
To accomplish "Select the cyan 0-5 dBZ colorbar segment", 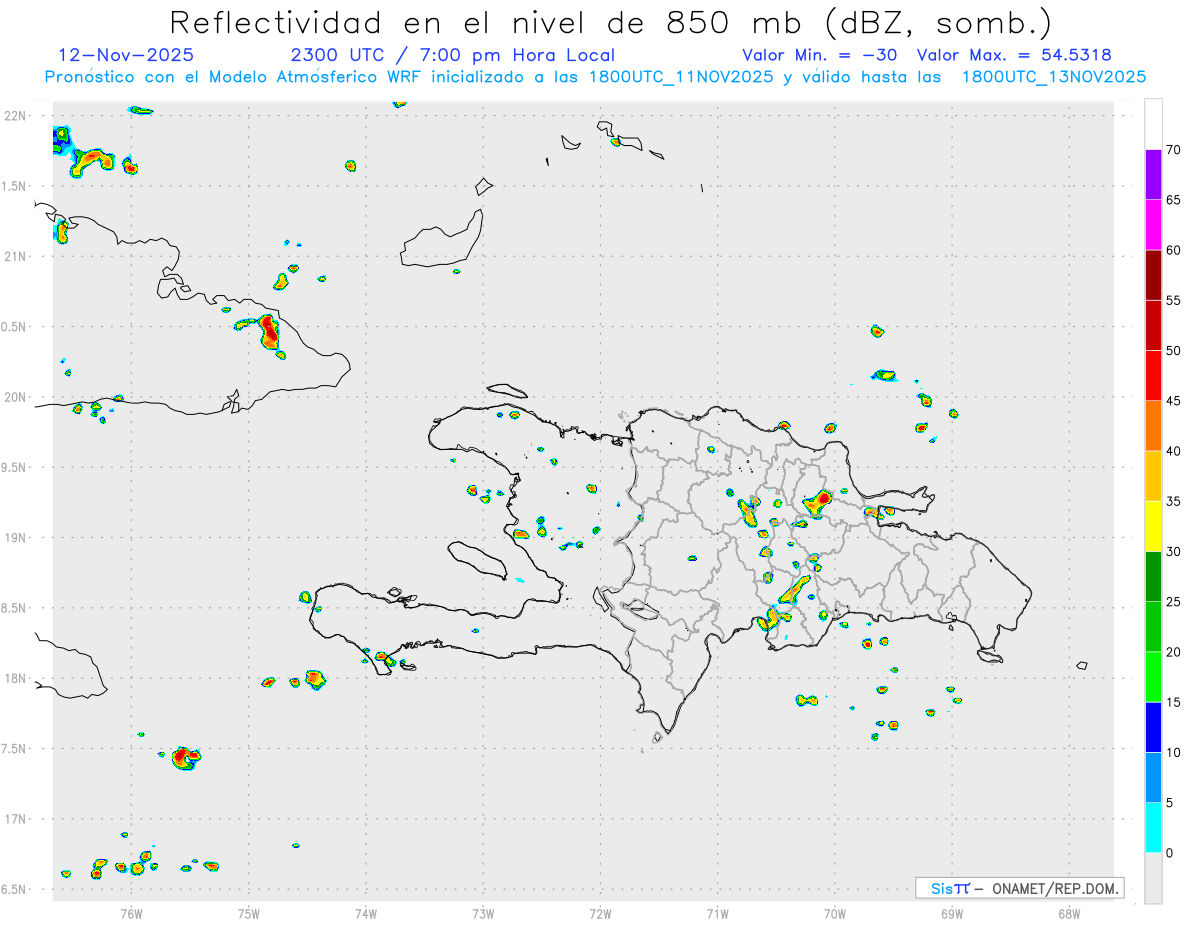I will click(1153, 828).
